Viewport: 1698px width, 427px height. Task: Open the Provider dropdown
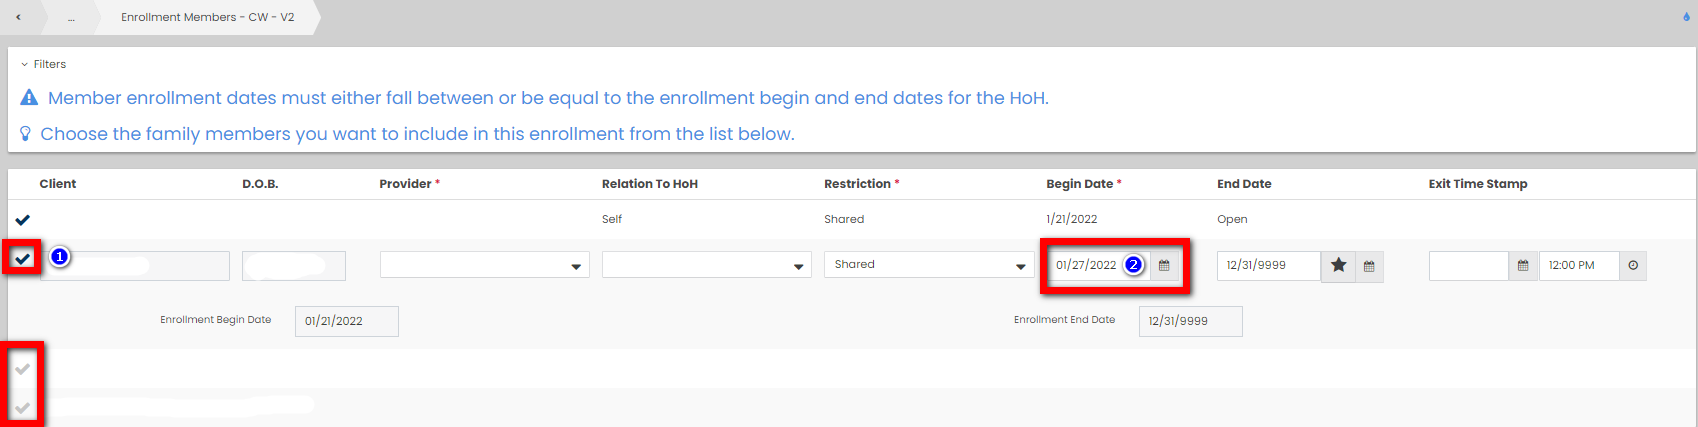click(x=484, y=265)
